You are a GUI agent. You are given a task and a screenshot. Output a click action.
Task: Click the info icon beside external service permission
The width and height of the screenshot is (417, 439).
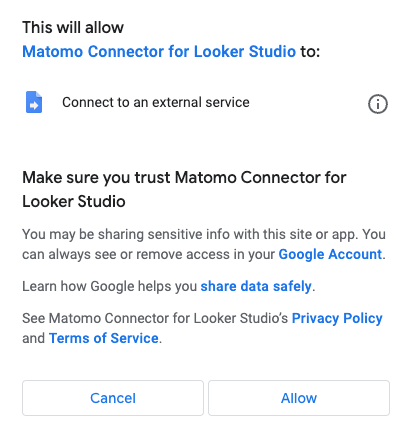[x=378, y=104]
